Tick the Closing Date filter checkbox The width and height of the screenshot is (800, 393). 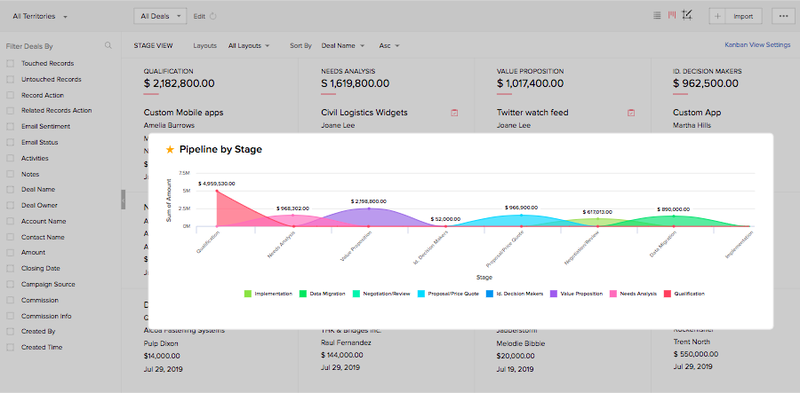coord(10,268)
